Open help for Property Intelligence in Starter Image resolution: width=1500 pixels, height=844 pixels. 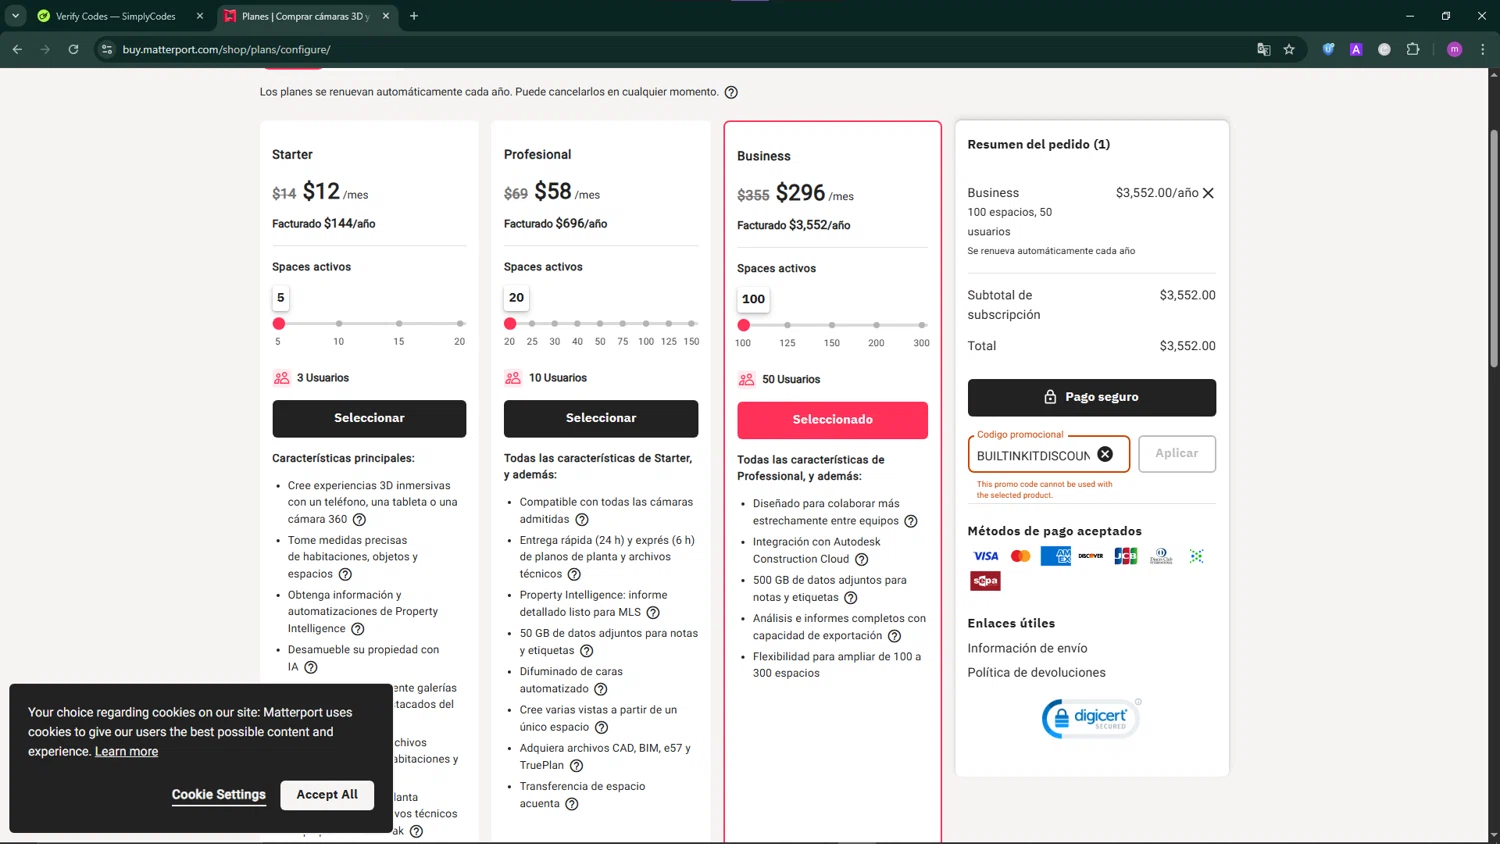(358, 629)
